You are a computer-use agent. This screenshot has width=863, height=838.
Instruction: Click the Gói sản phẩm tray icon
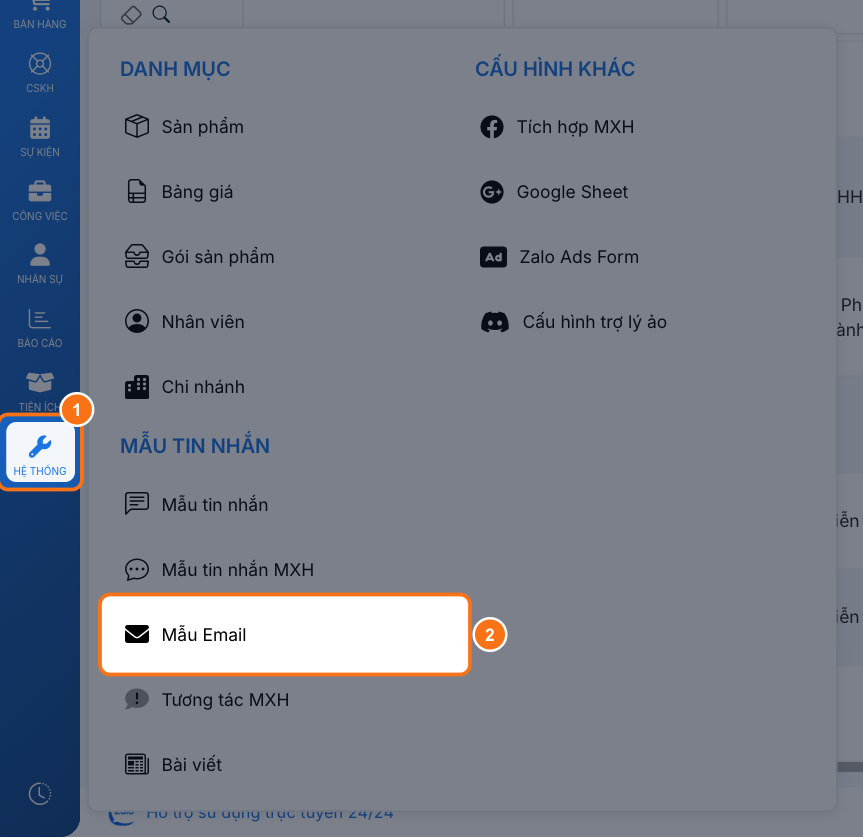click(x=136, y=256)
